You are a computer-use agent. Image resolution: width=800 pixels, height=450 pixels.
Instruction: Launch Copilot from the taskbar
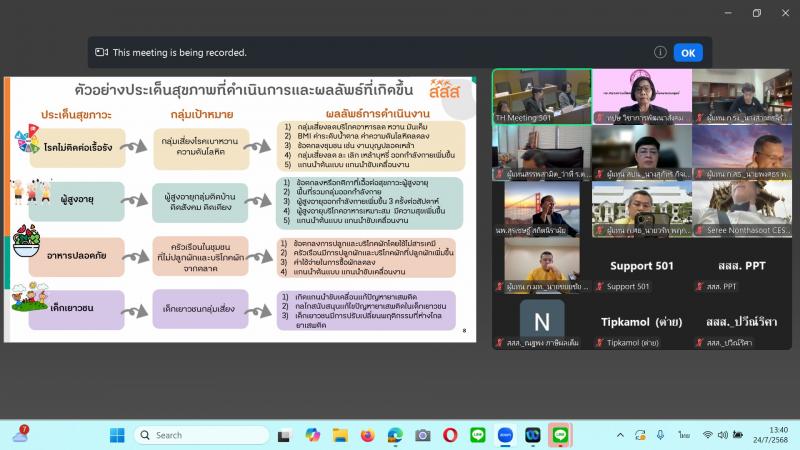pos(312,435)
